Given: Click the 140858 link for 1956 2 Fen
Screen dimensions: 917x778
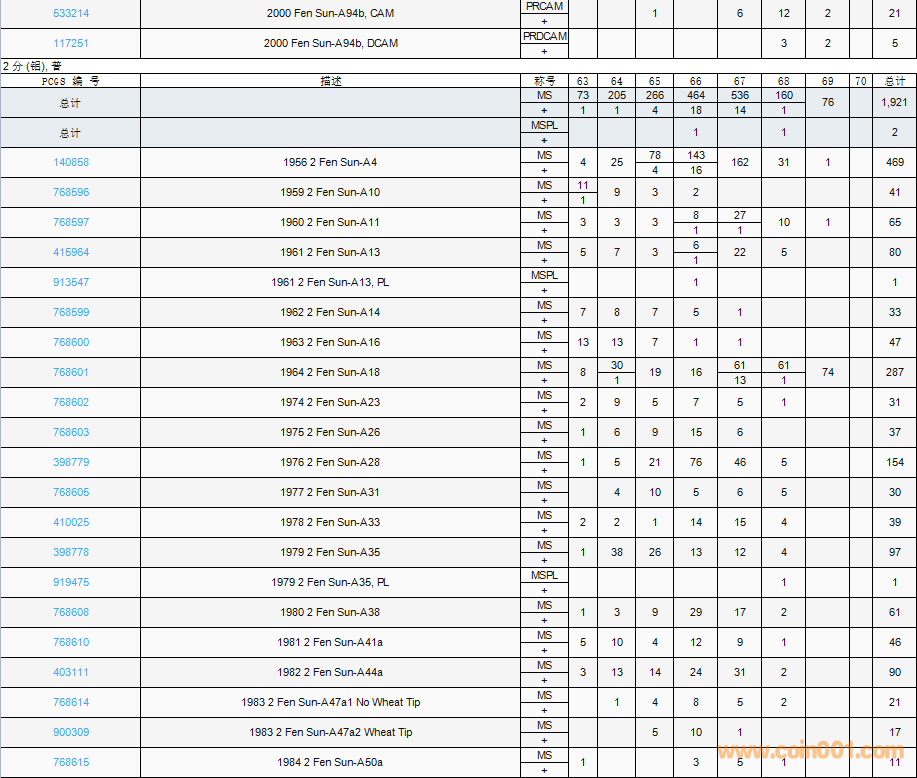Looking at the screenshot, I should coord(70,162).
